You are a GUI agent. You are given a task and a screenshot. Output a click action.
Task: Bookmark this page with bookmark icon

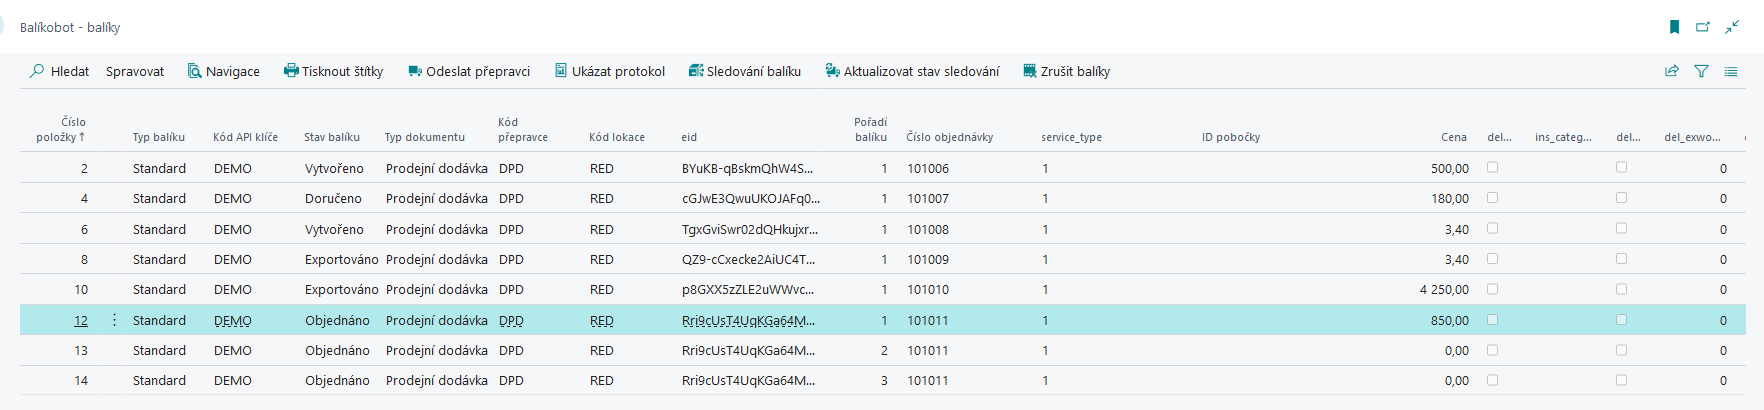tap(1674, 27)
